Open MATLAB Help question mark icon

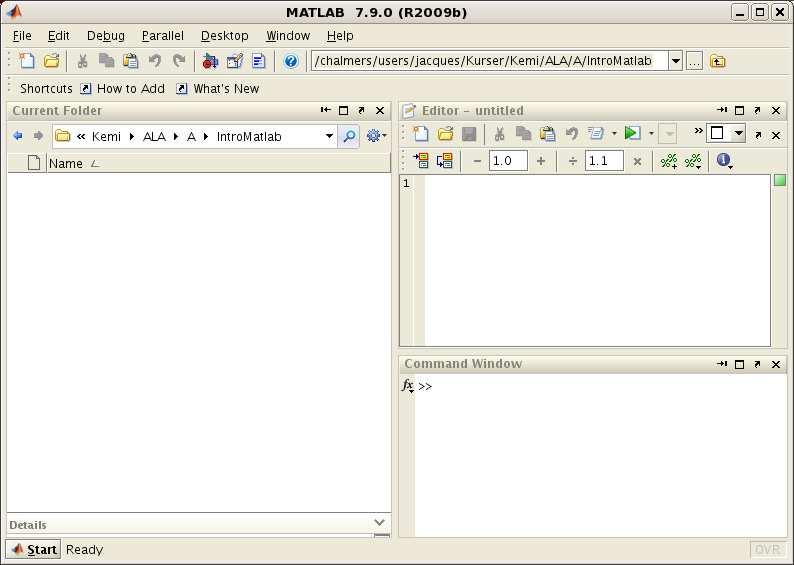291,61
